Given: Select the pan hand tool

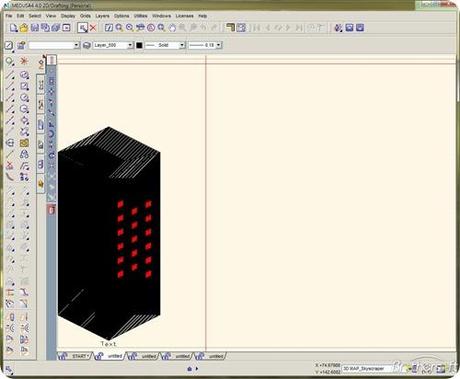Looking at the screenshot, I should (172, 28).
